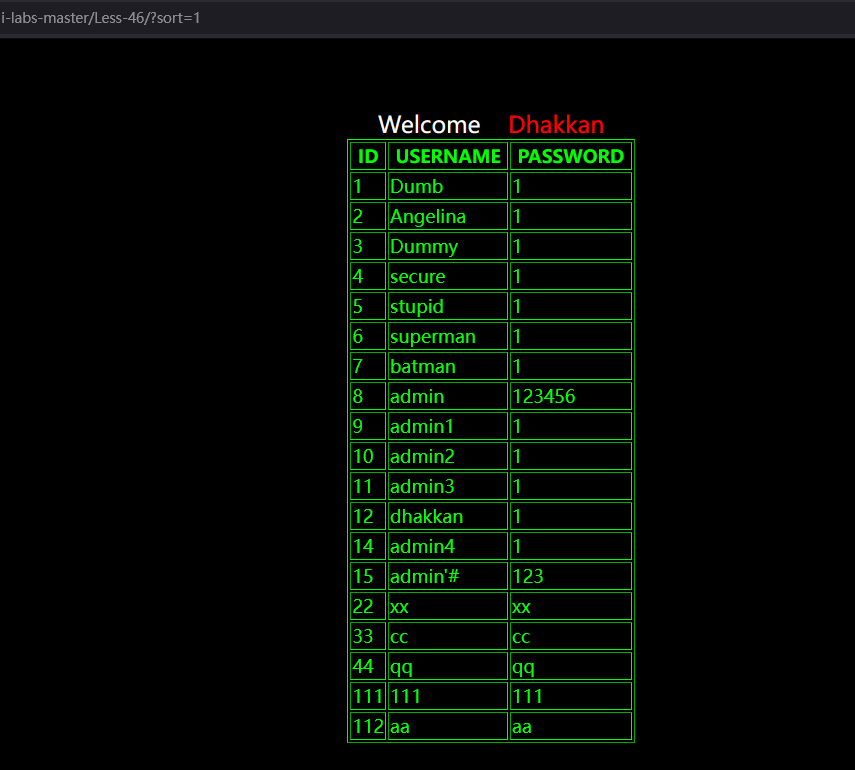Click the username cell 111
The height and width of the screenshot is (770, 855).
(x=448, y=696)
